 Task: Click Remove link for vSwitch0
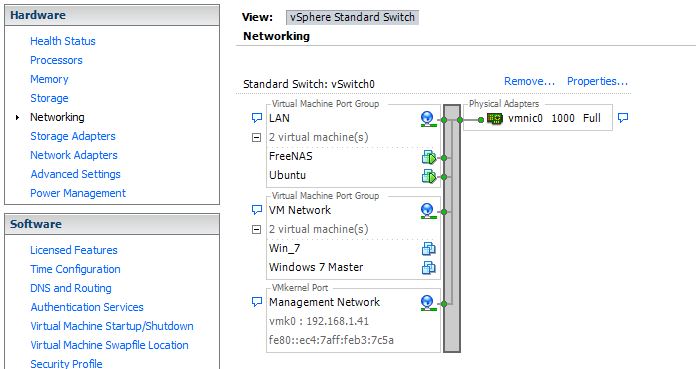(x=530, y=81)
